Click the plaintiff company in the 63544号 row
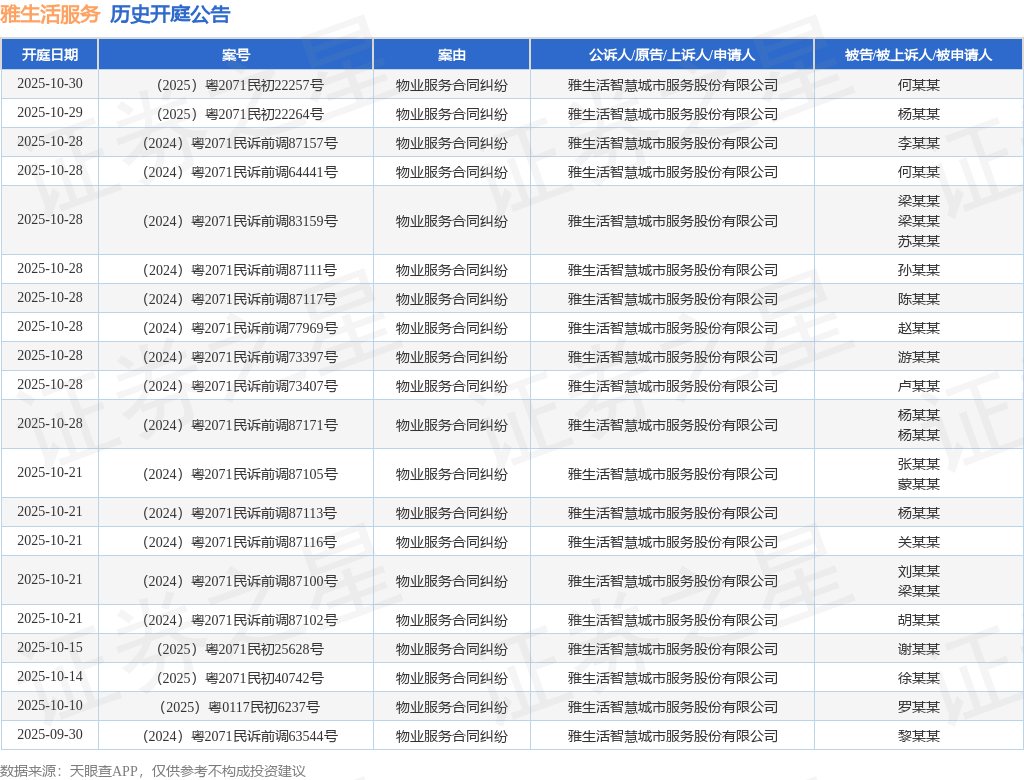1024x780 pixels. point(672,736)
